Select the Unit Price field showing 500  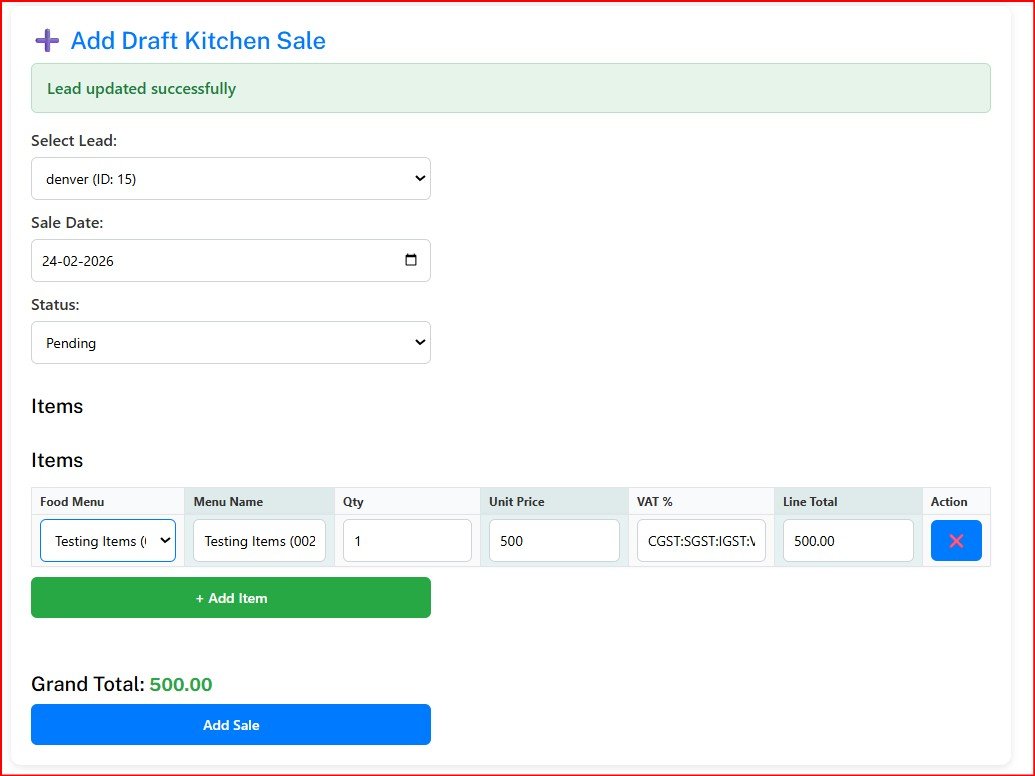(x=554, y=541)
